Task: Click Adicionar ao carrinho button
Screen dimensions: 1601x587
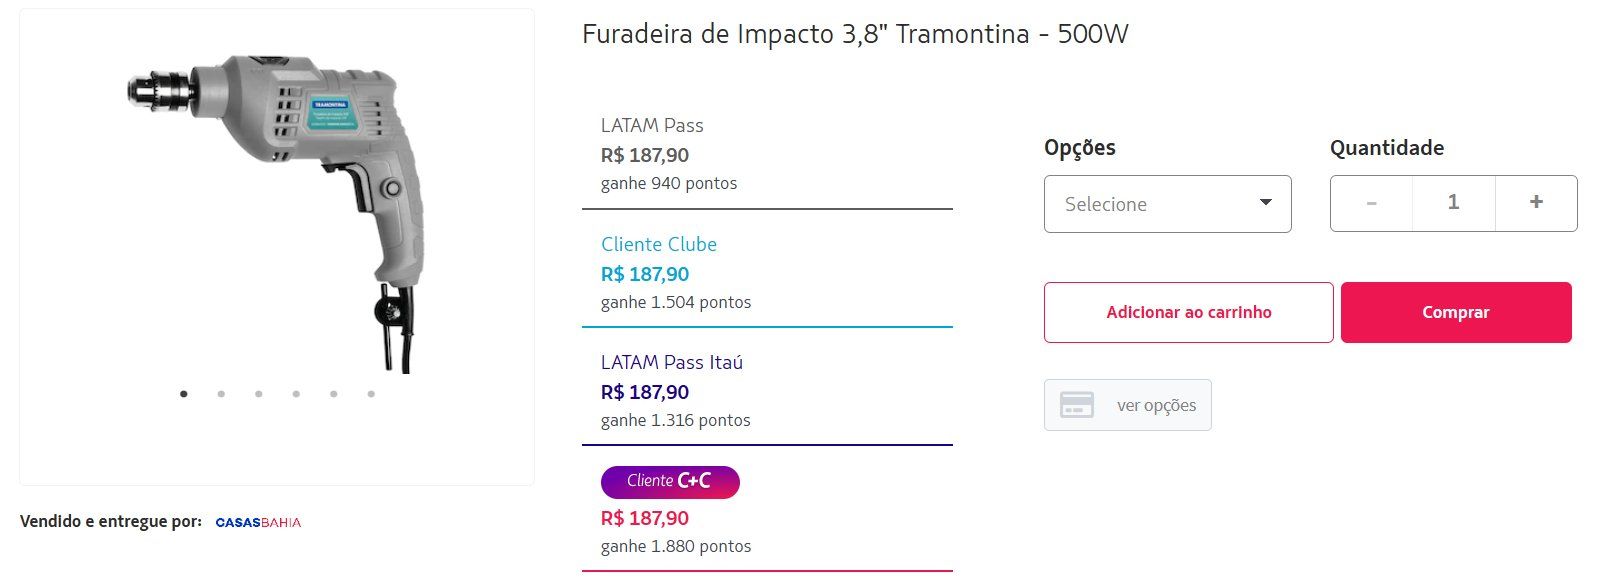Action: pyautogui.click(x=1188, y=312)
